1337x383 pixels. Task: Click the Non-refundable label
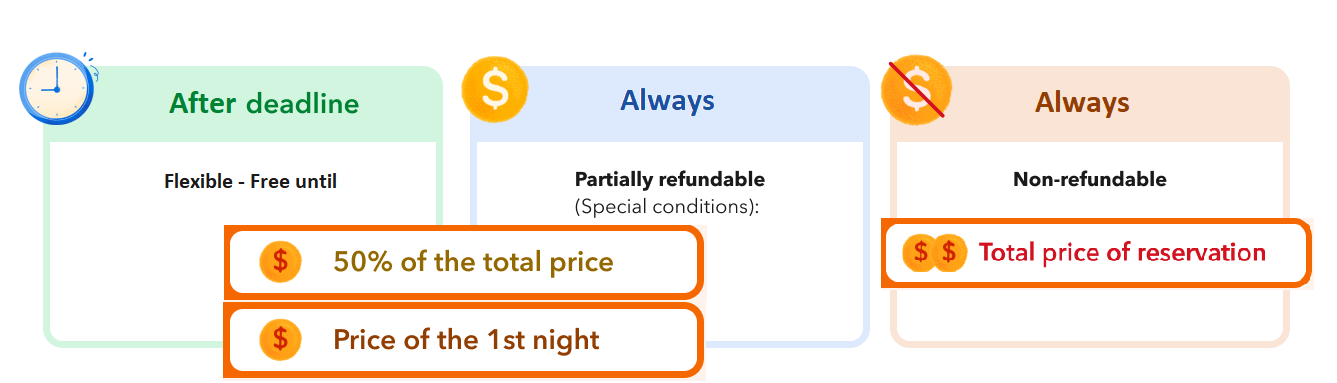pyautogui.click(x=1090, y=180)
